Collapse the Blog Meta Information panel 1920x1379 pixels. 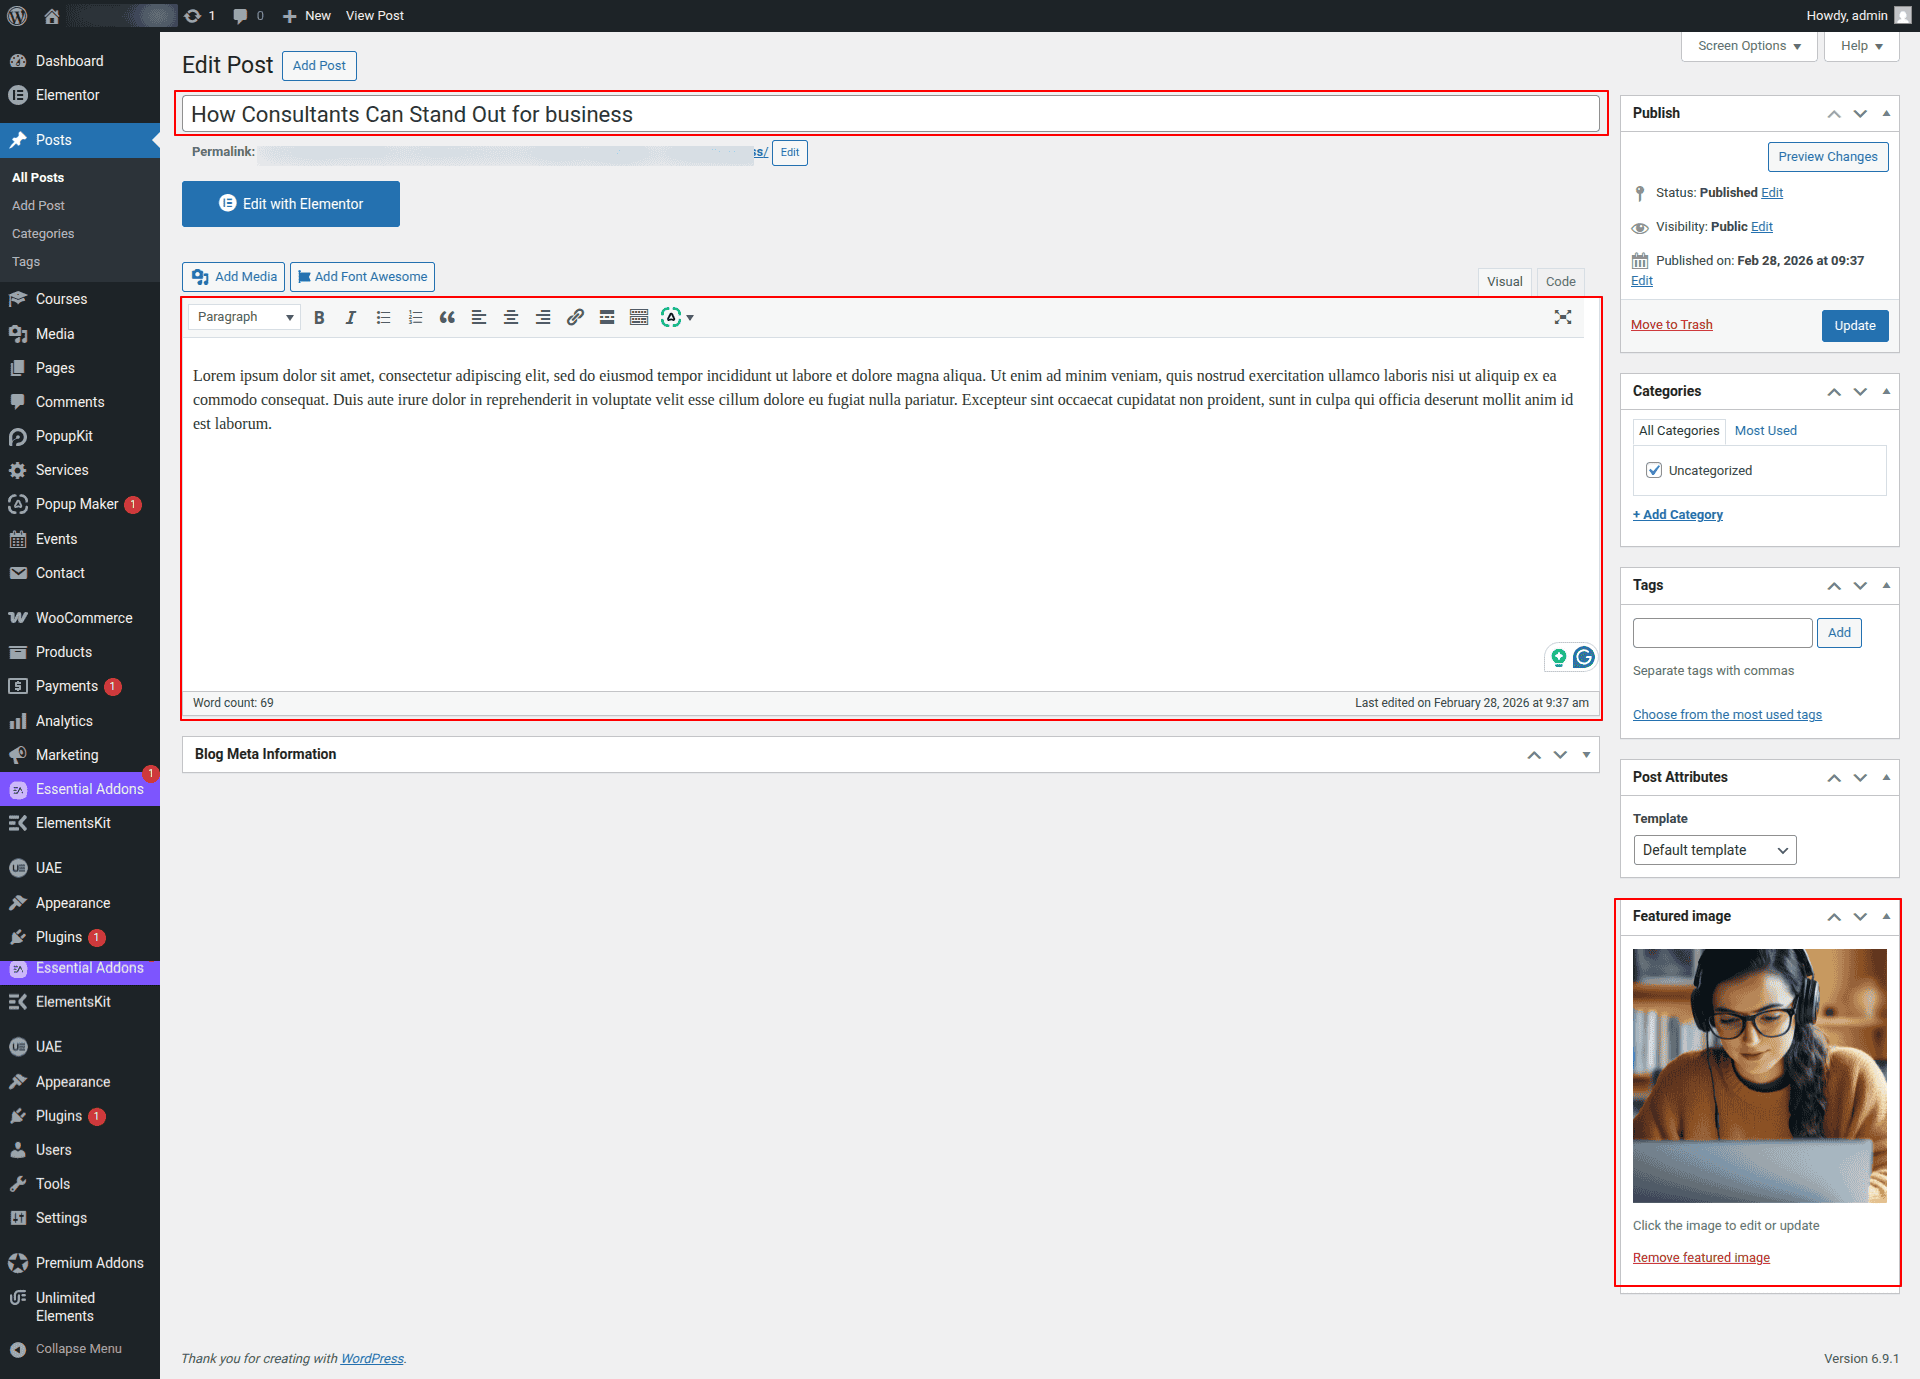(x=1586, y=754)
